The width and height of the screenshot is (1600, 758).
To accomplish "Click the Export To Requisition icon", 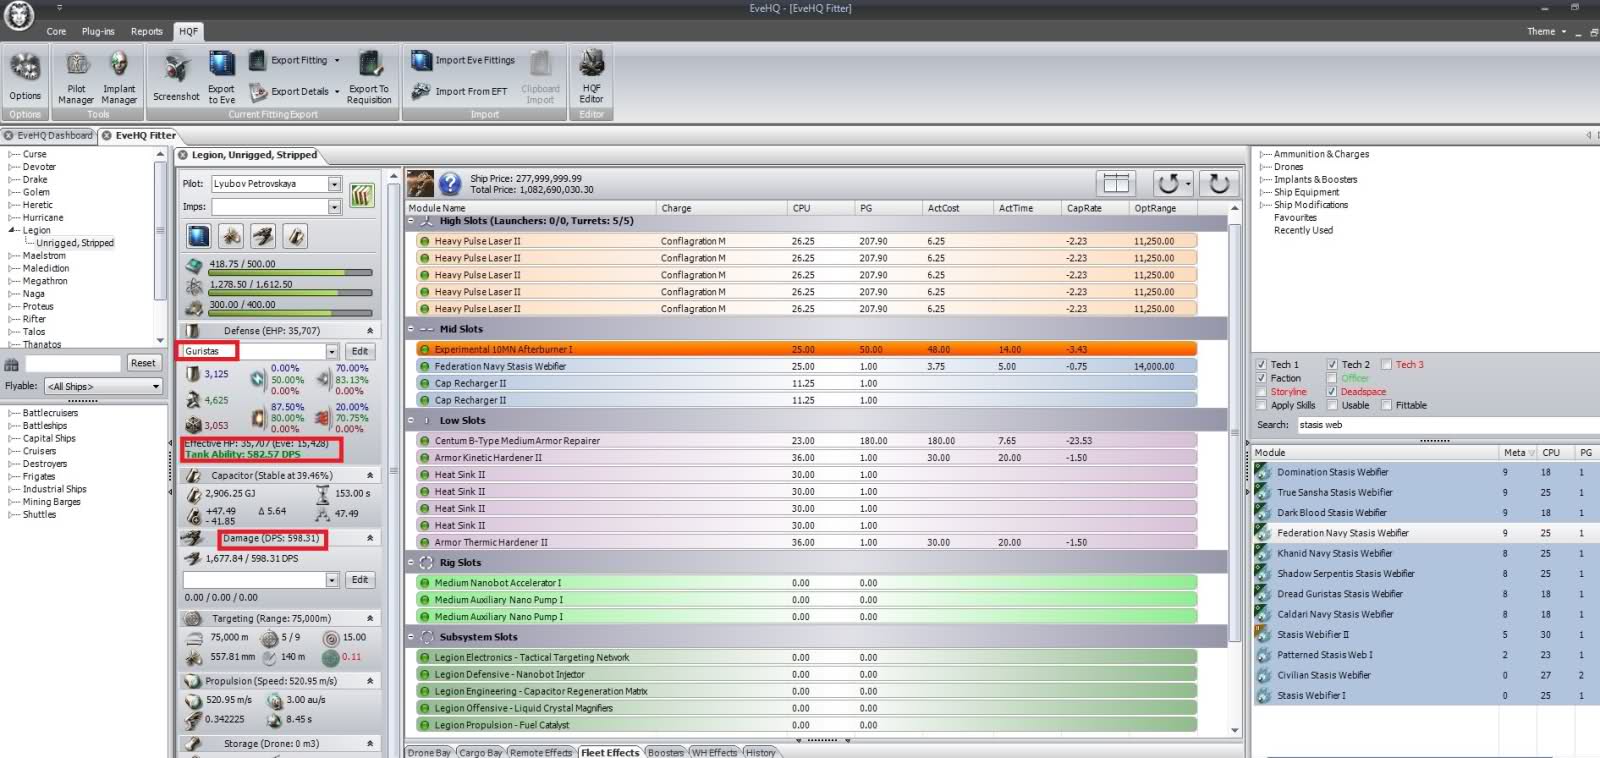I will pos(369,76).
